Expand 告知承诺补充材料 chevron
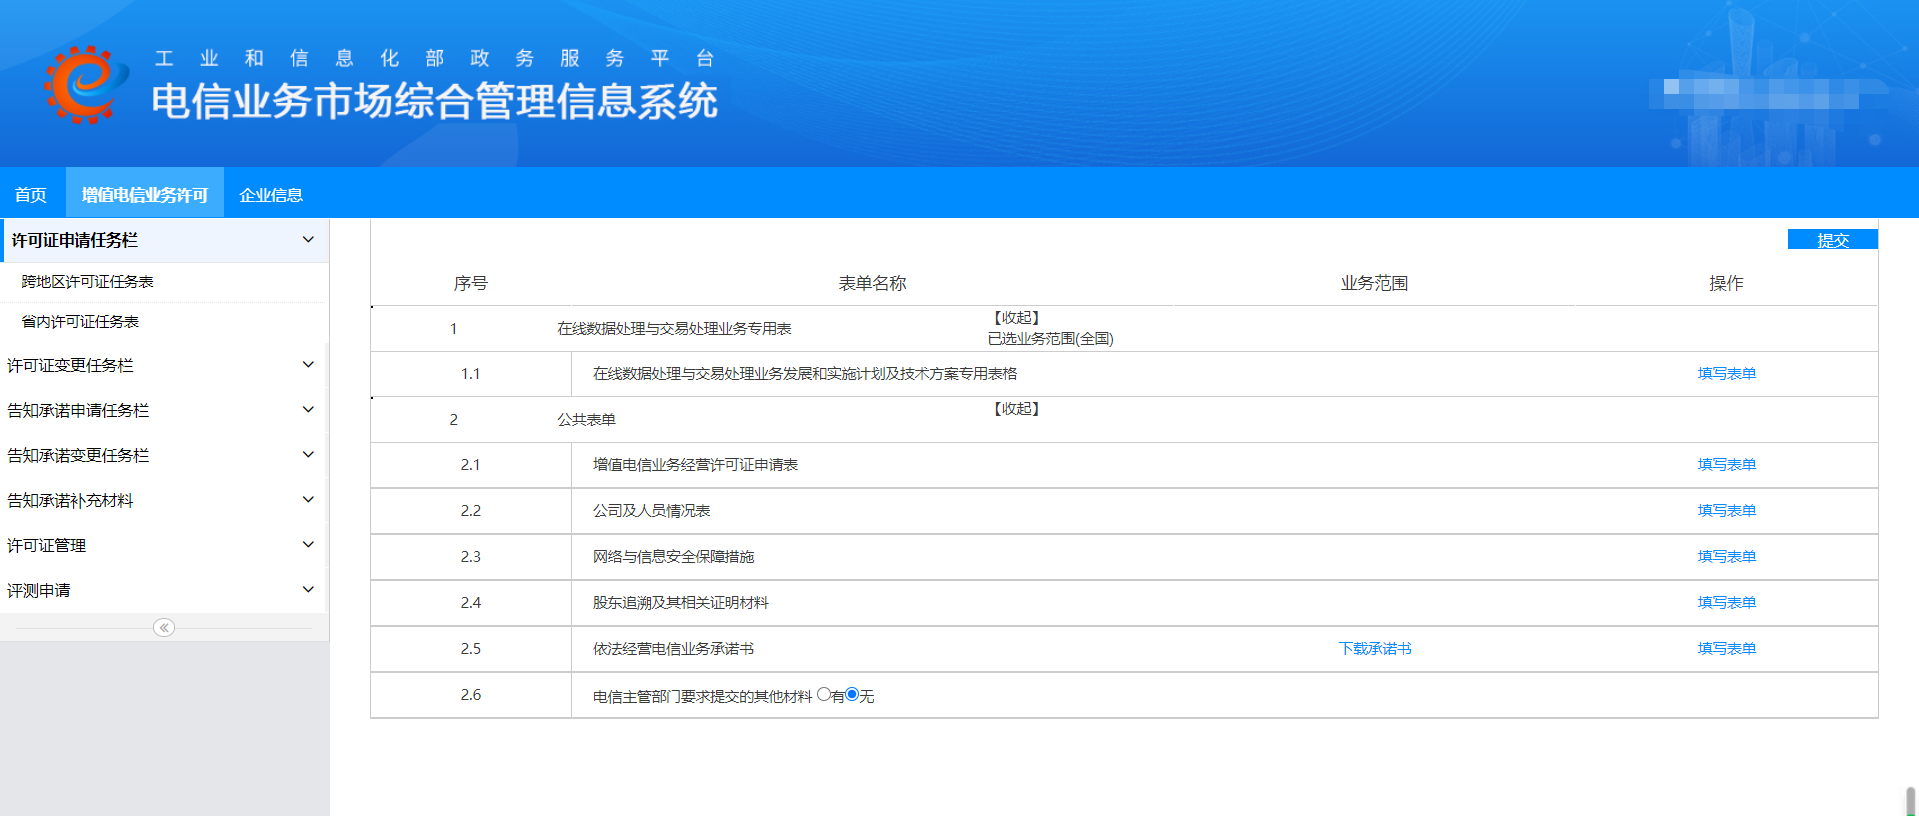Screen dimensions: 1919x816 [x=308, y=500]
